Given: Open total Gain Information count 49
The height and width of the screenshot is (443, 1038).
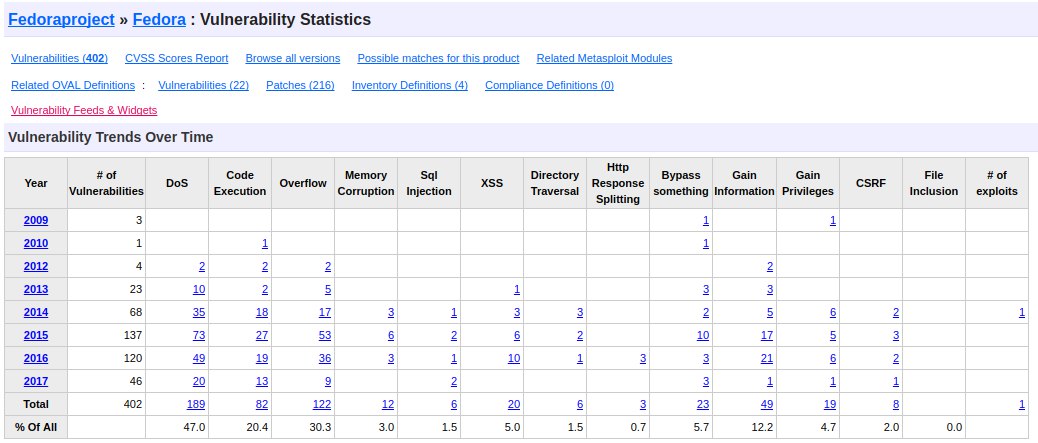Looking at the screenshot, I should tap(767, 404).
